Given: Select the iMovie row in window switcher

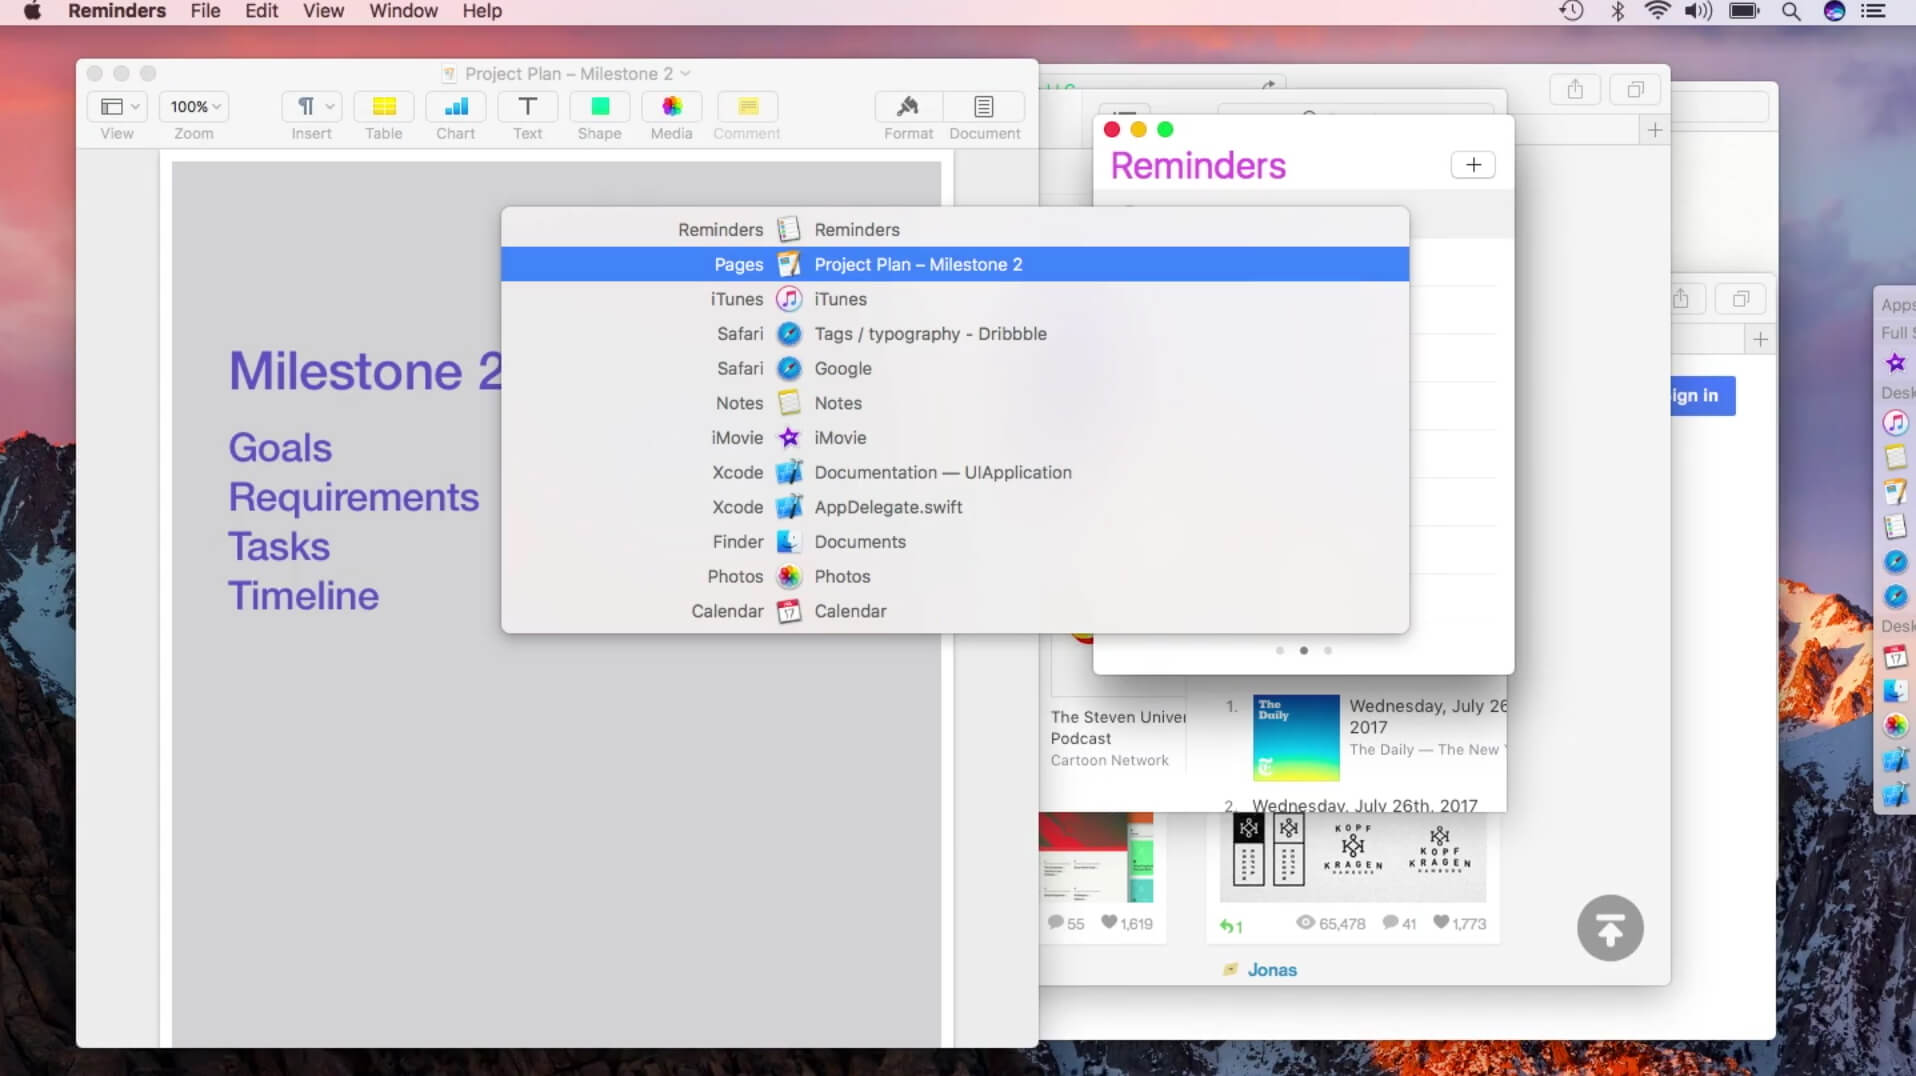Looking at the screenshot, I should [x=955, y=438].
